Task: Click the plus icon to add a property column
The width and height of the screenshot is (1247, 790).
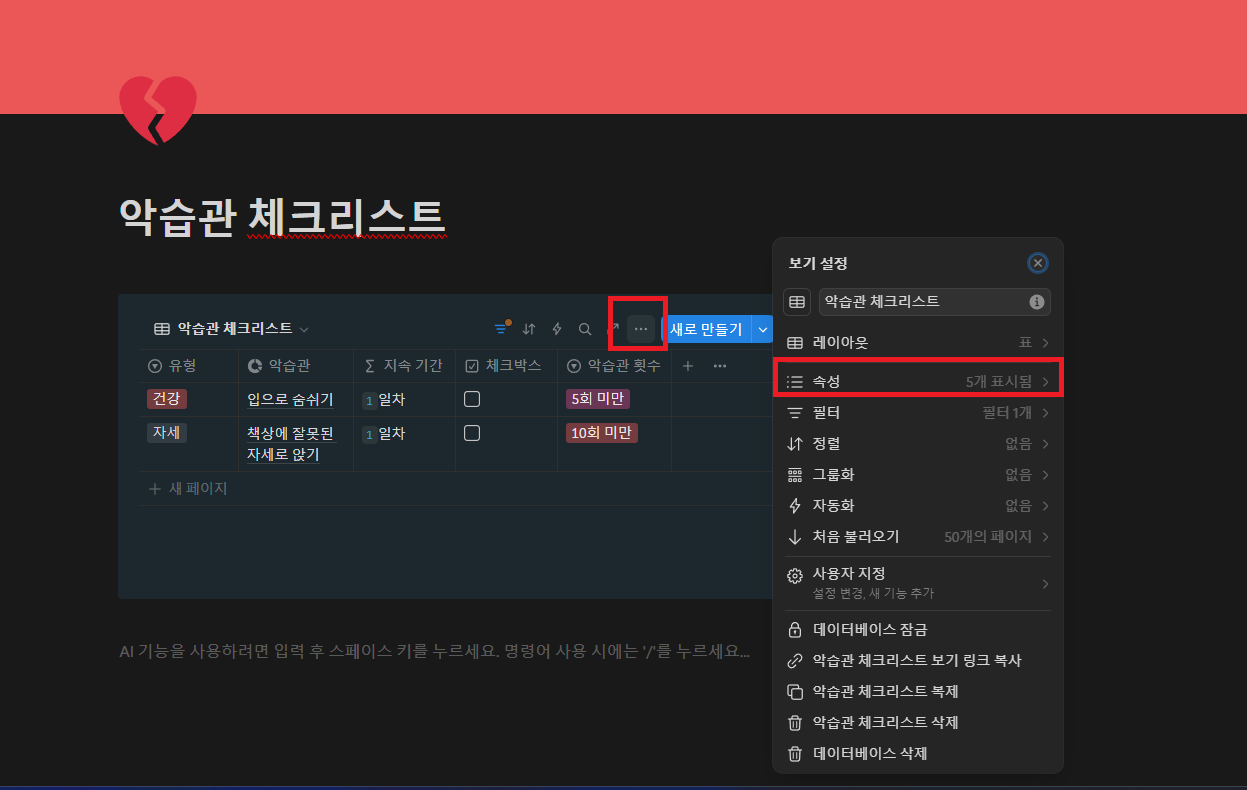Action: [x=687, y=365]
